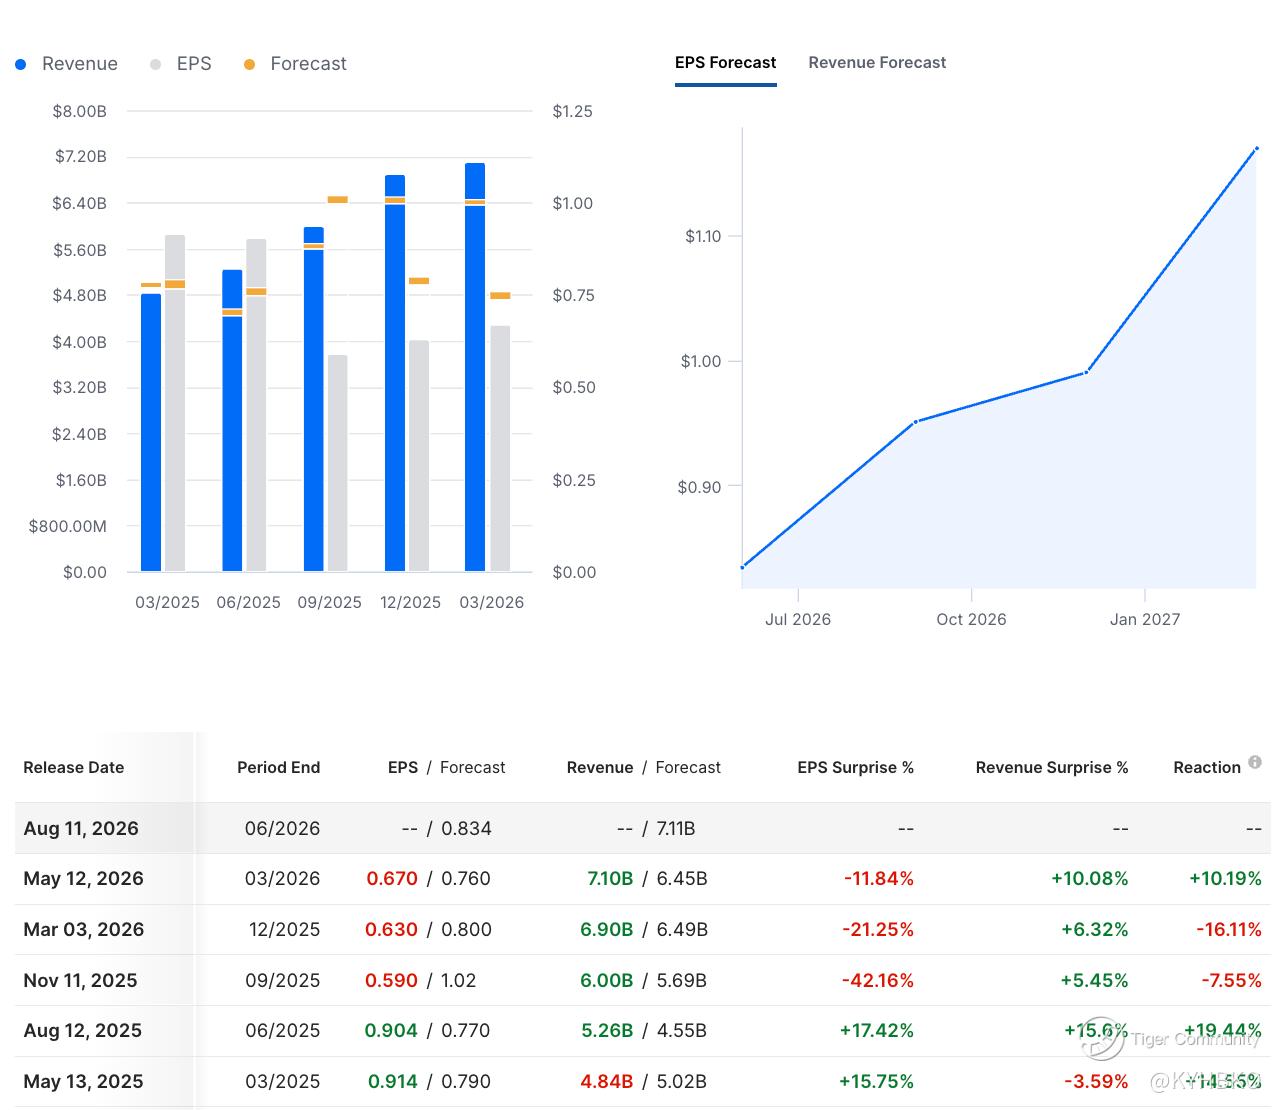
Task: Click the 1.02 EPS forecast value
Action: pos(458,980)
